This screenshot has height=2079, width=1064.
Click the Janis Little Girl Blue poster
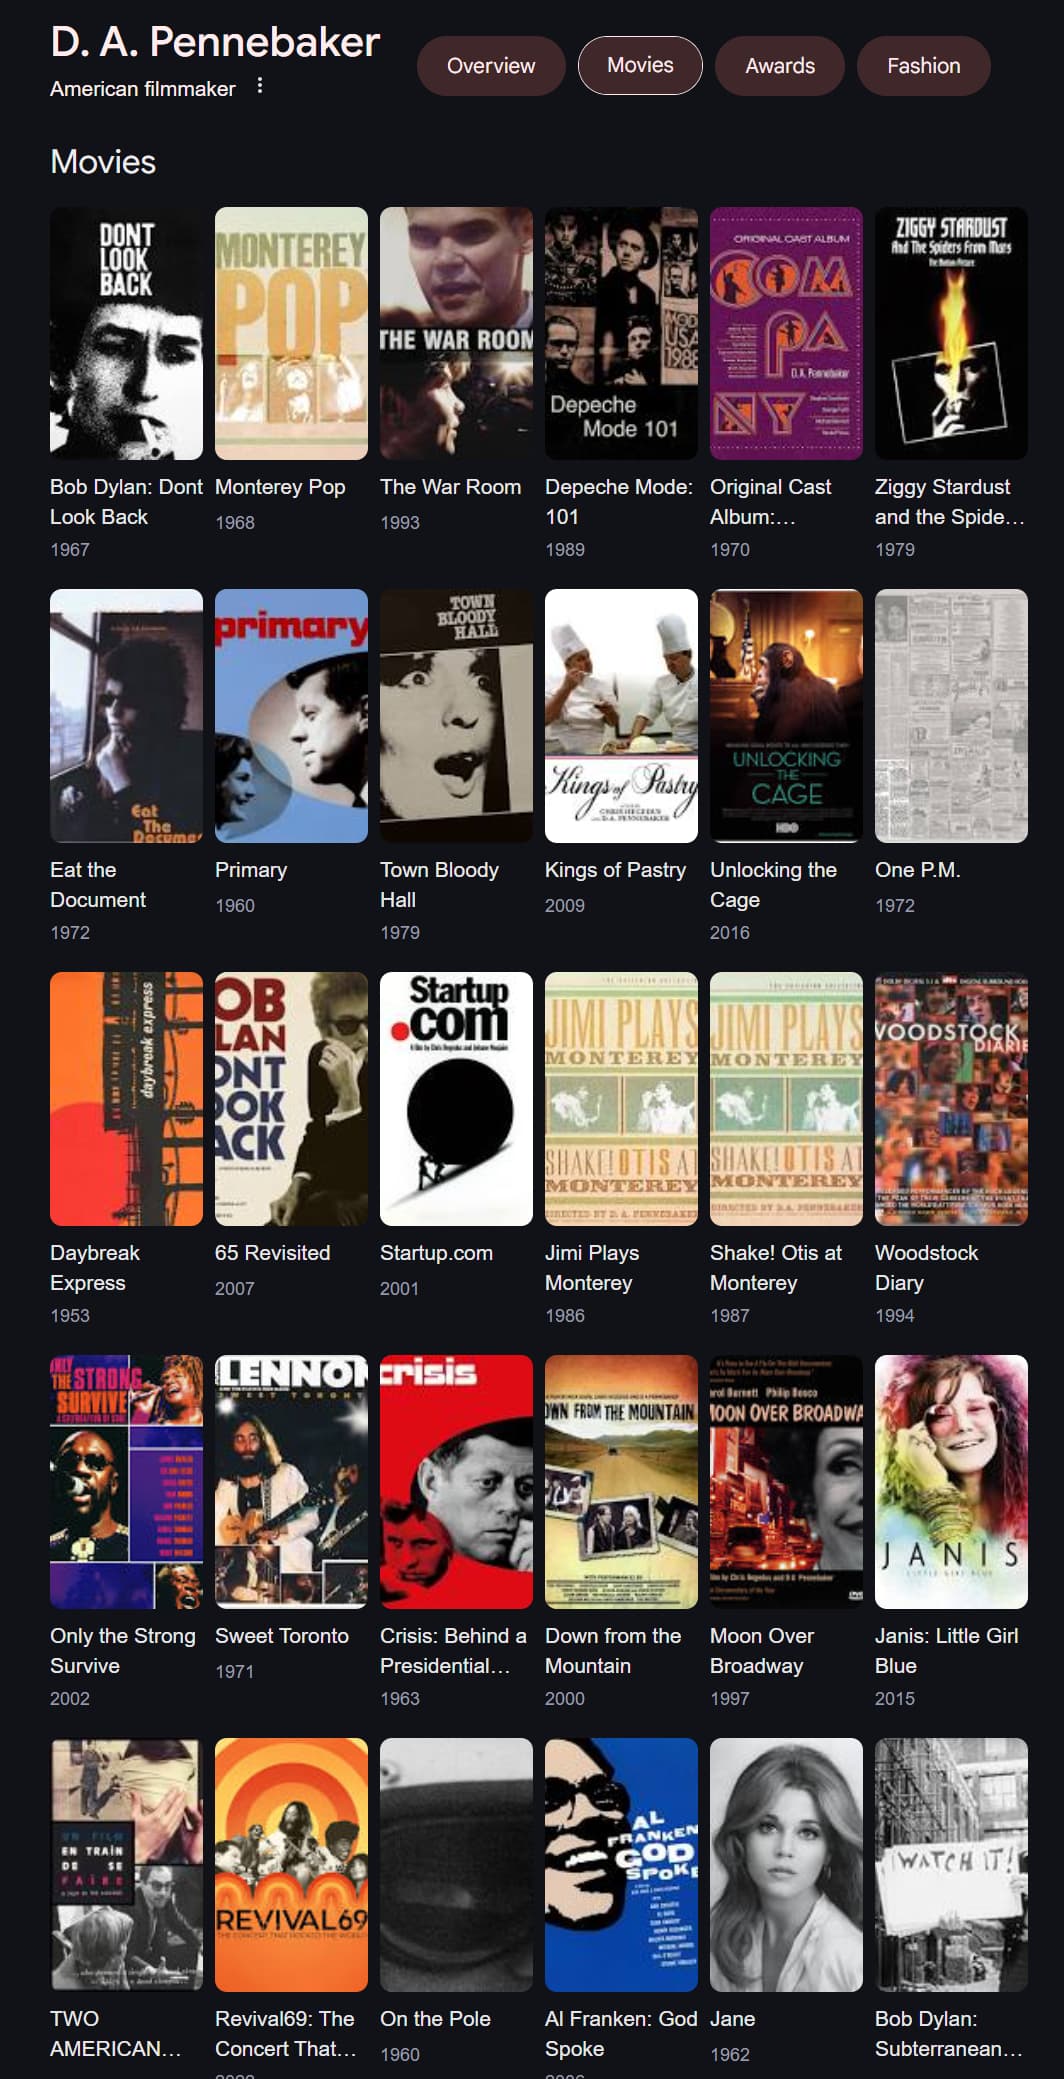[951, 1482]
